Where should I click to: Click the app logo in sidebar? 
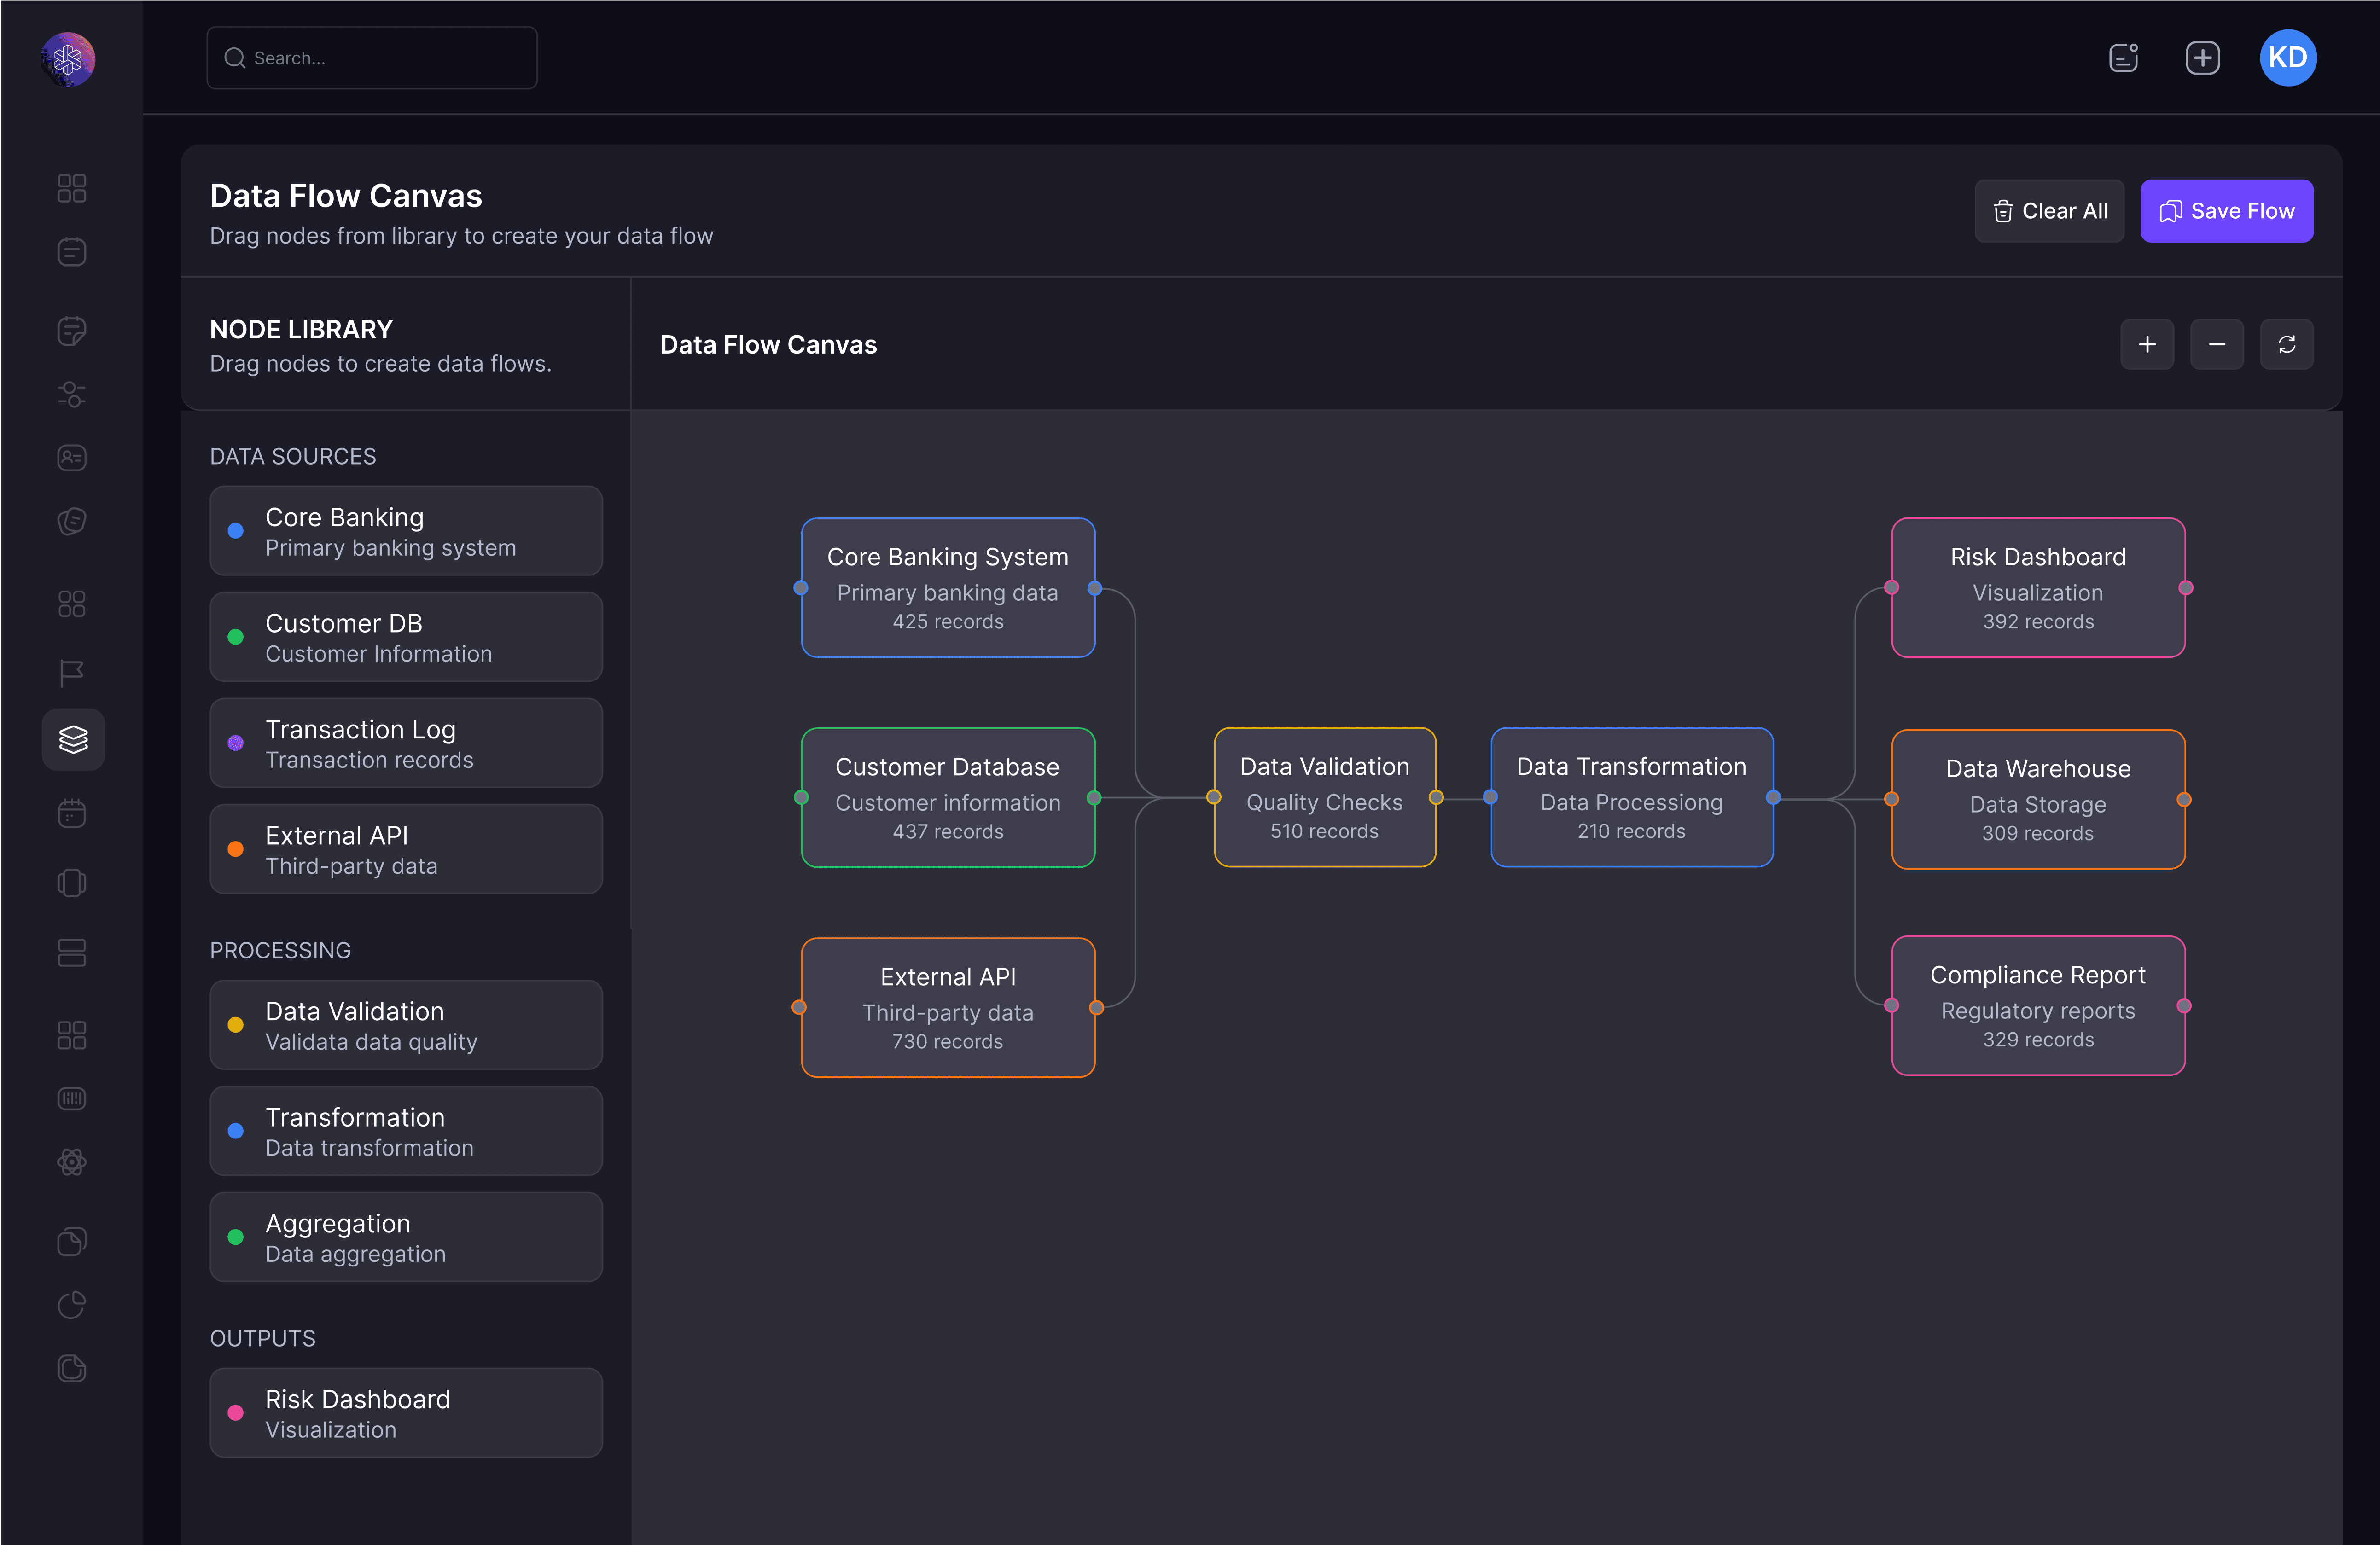pos(68,59)
